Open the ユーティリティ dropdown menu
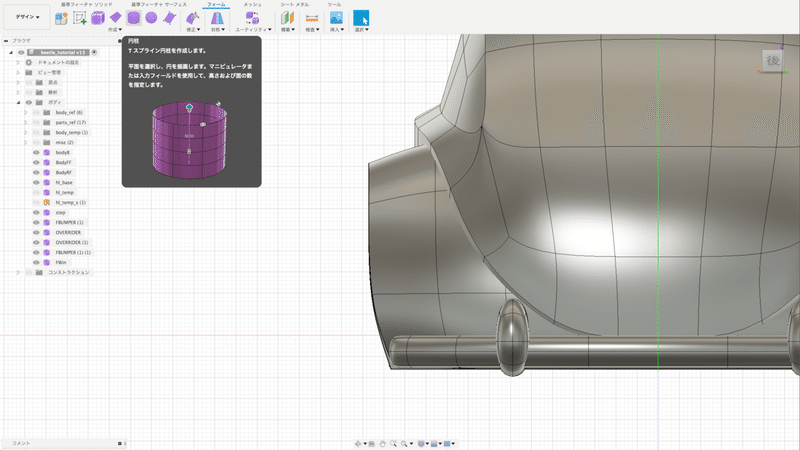 [x=252, y=30]
